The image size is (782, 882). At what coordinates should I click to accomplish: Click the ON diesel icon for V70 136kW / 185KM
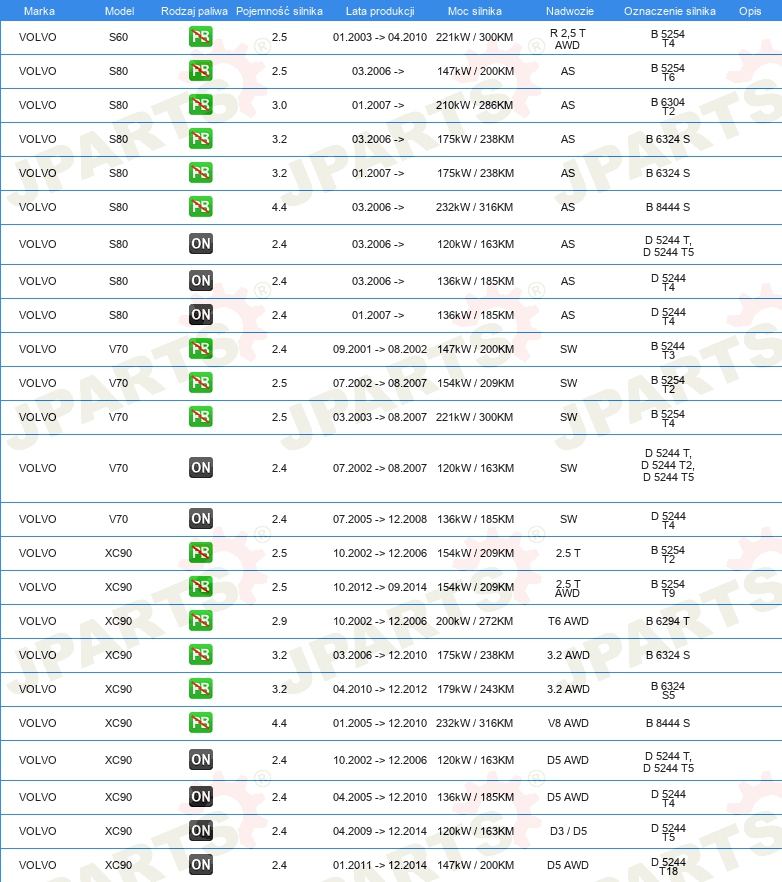(201, 519)
